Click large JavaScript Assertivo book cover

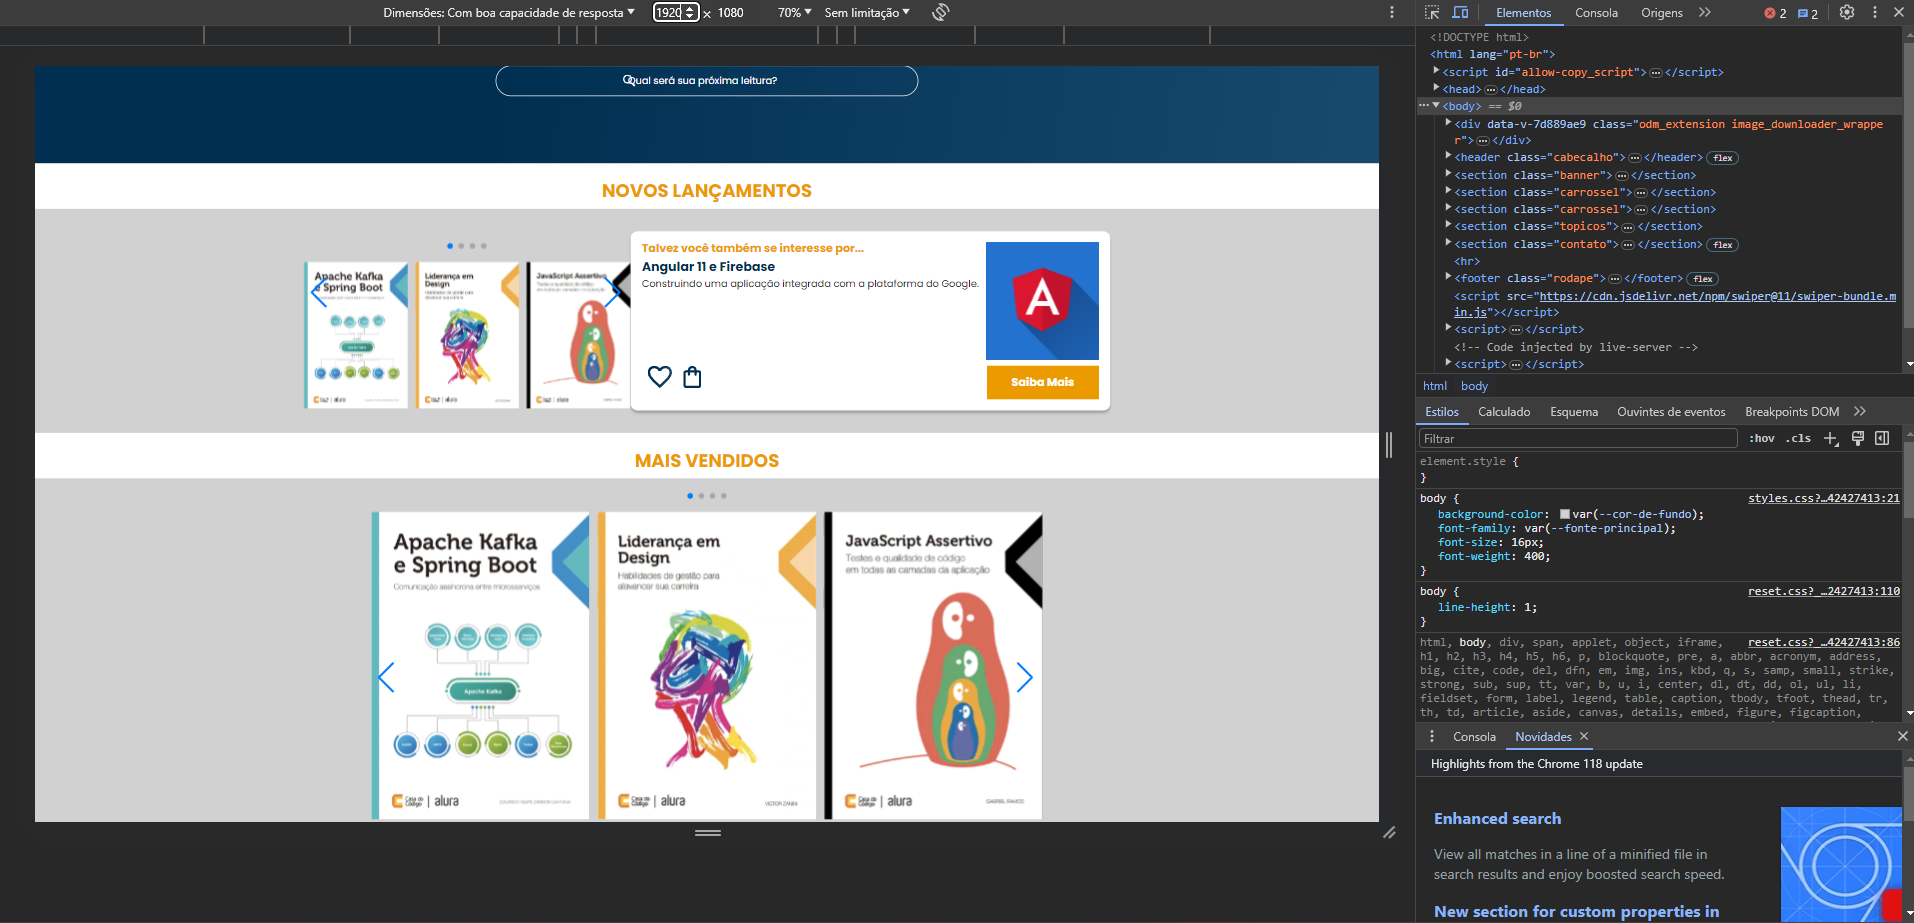(x=933, y=666)
